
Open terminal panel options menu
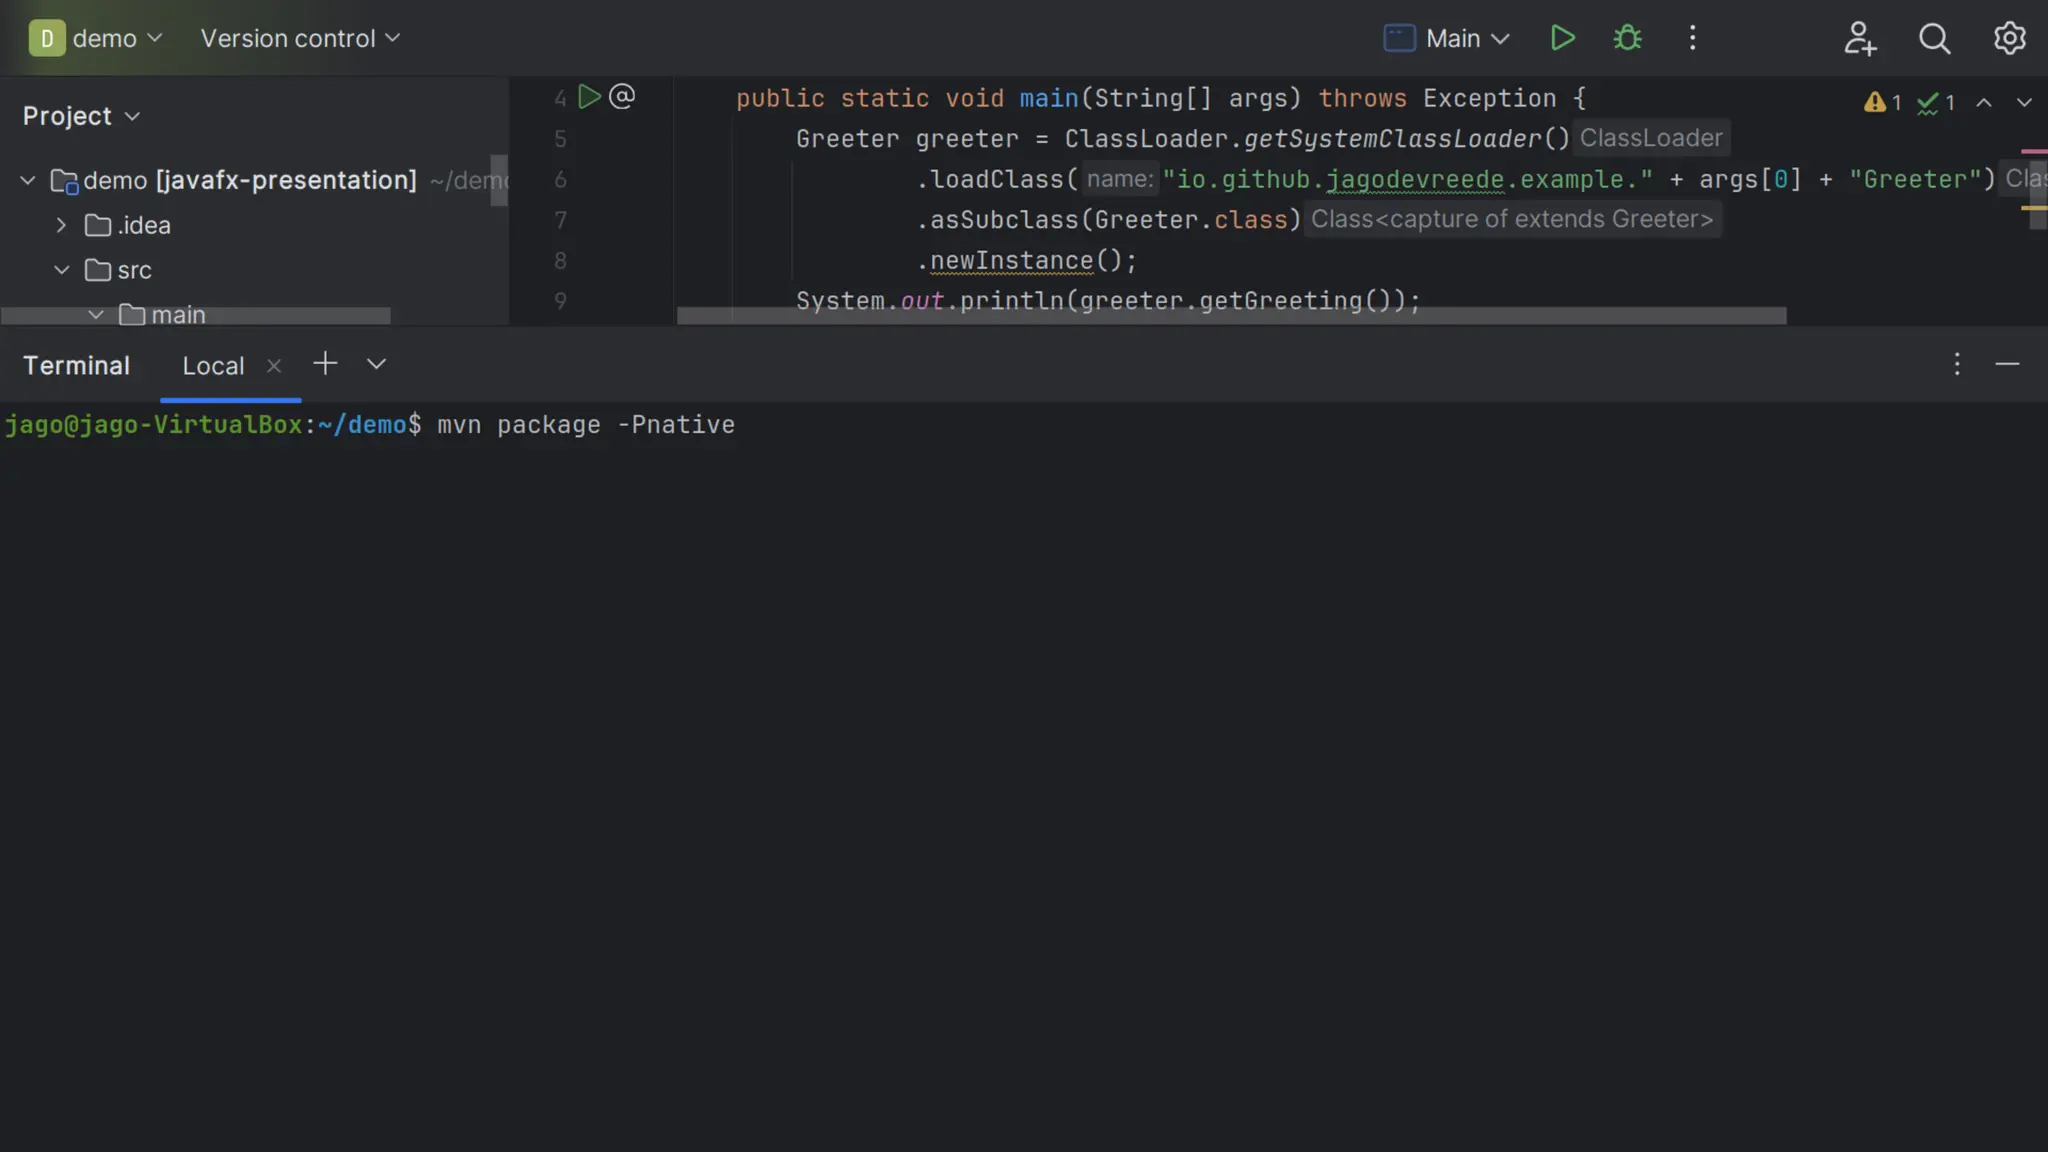pyautogui.click(x=1957, y=364)
